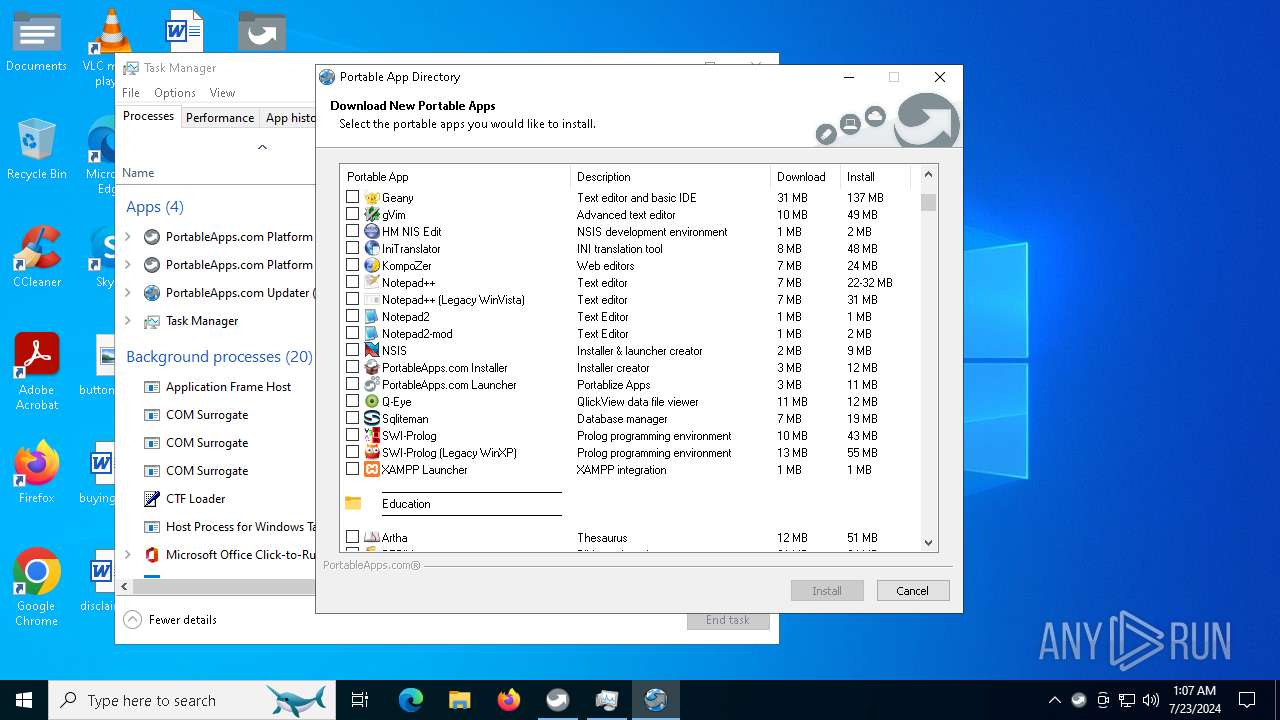Open CCleaner desktop shortcut
Viewport: 1280px width, 720px height.
coord(37,259)
